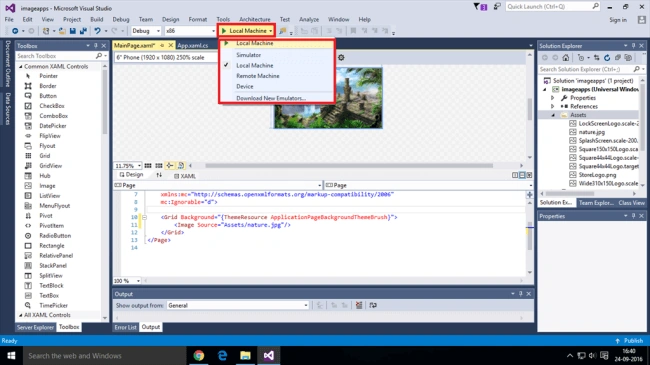The width and height of the screenshot is (650, 365).
Task: Open the Debug configuration dropdown
Action: (x=146, y=31)
